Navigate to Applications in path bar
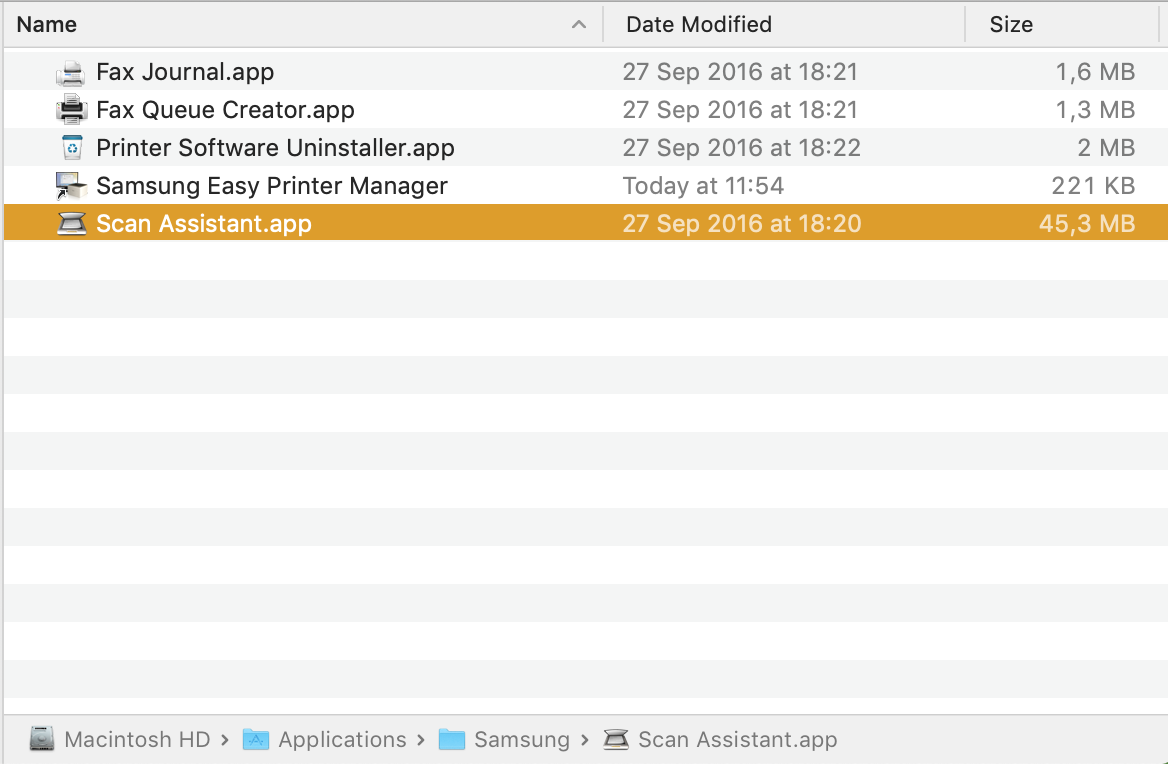The width and height of the screenshot is (1168, 764). click(342, 740)
